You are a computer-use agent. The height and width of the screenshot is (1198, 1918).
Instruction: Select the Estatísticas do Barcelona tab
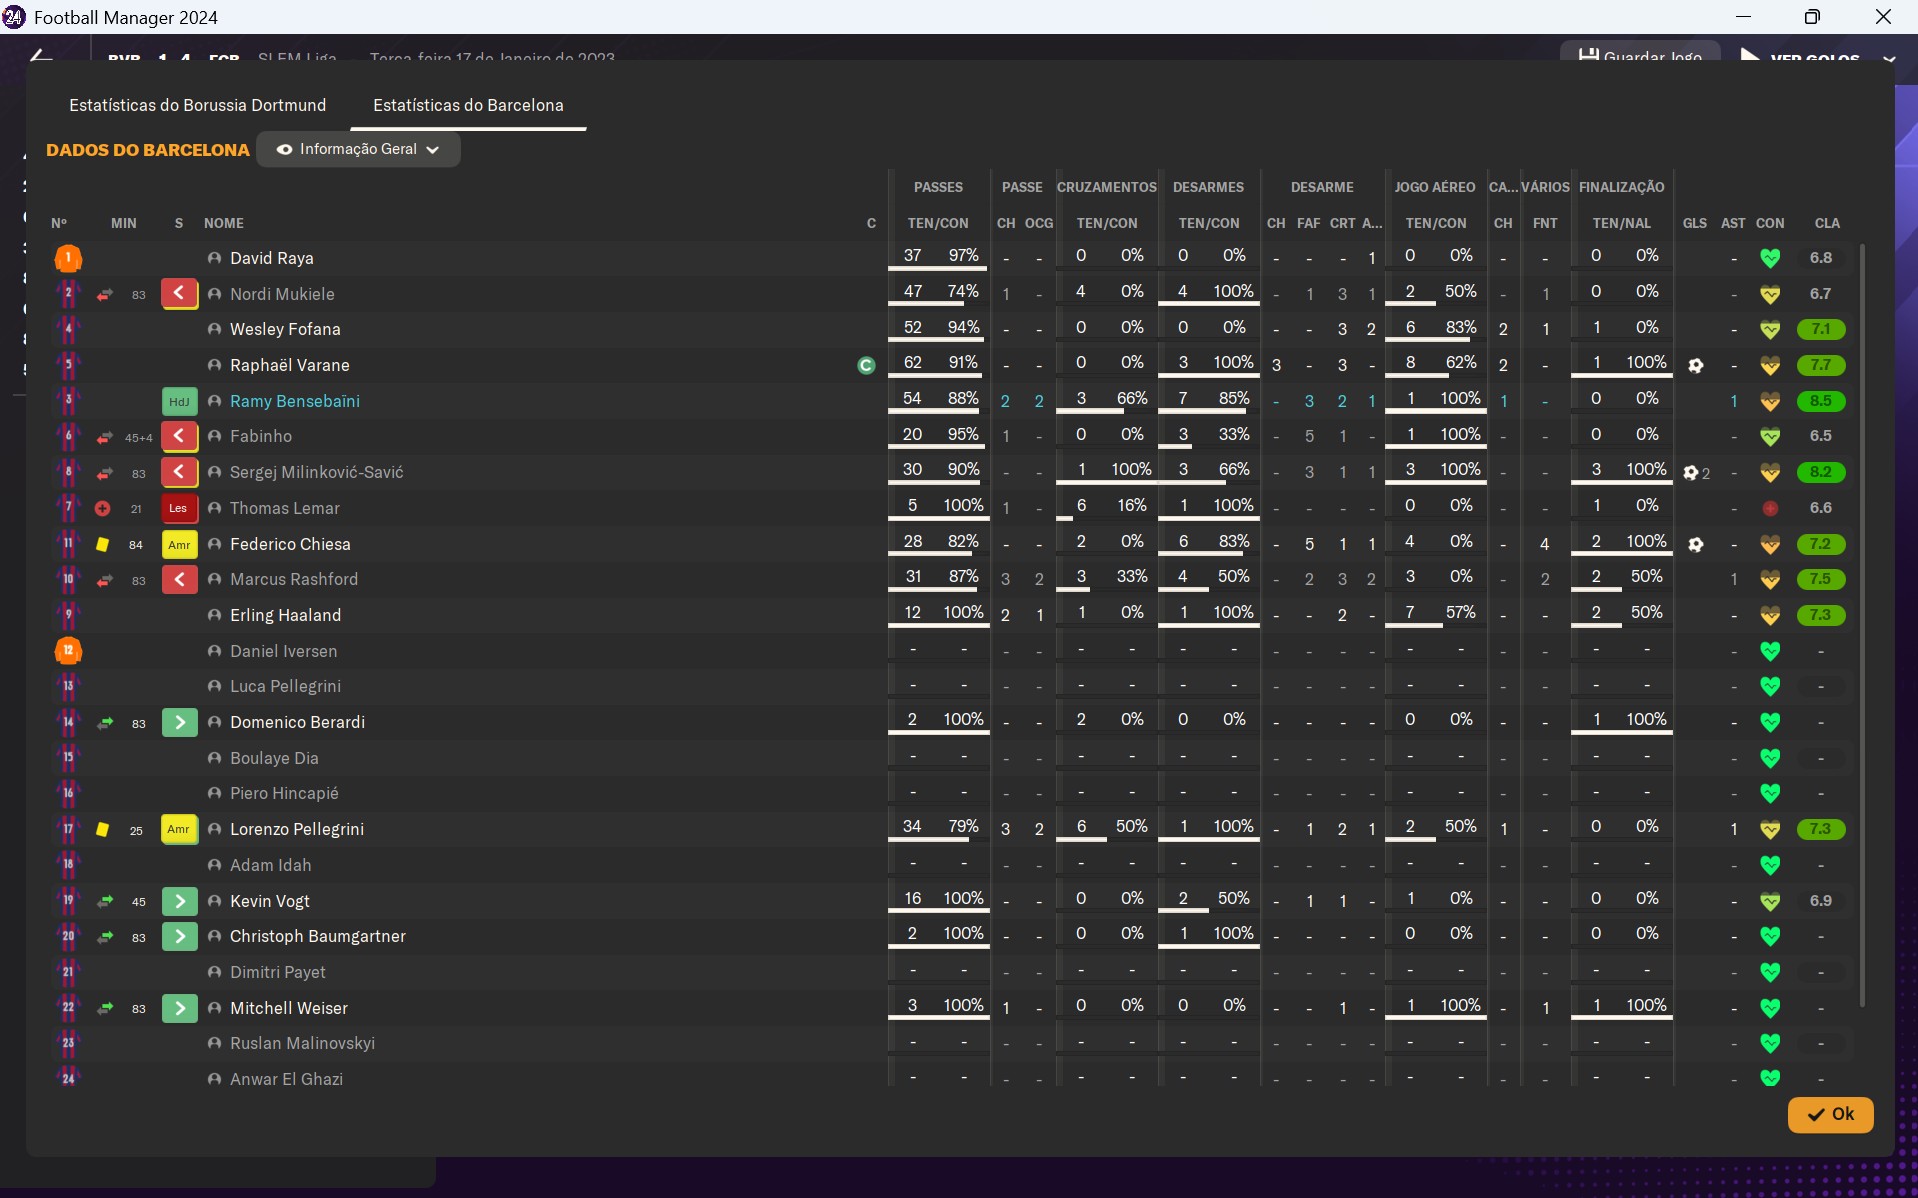click(x=468, y=105)
